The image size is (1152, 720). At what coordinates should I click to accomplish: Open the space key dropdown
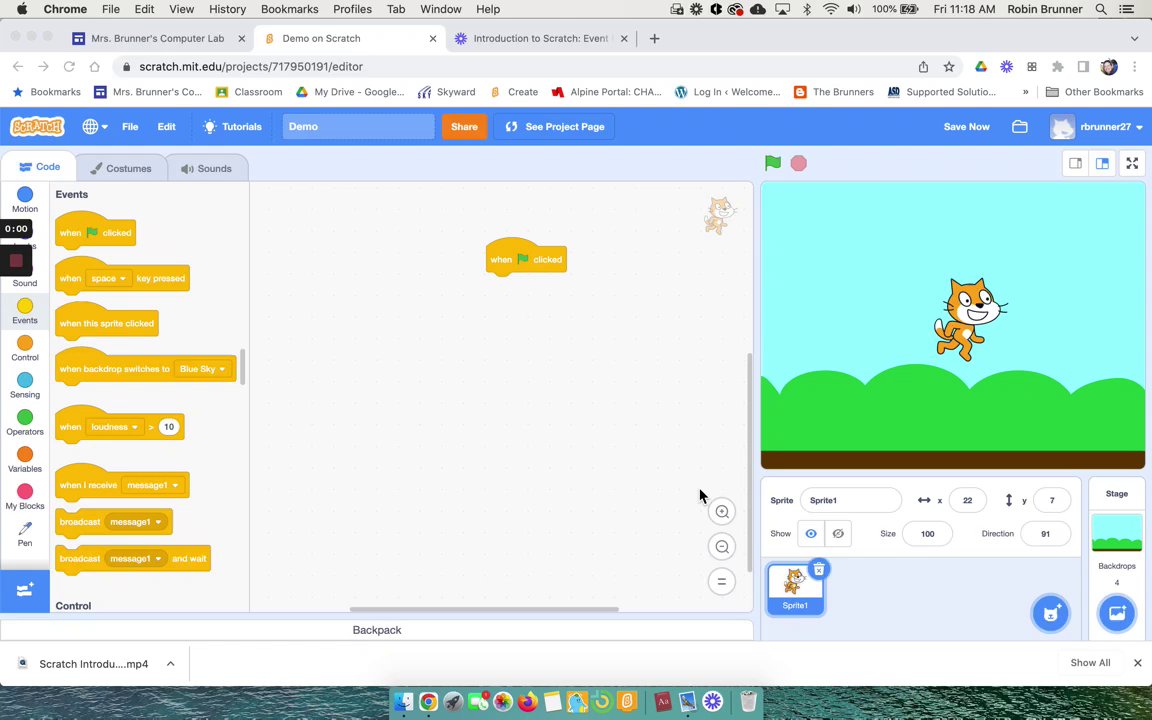[x=109, y=278]
